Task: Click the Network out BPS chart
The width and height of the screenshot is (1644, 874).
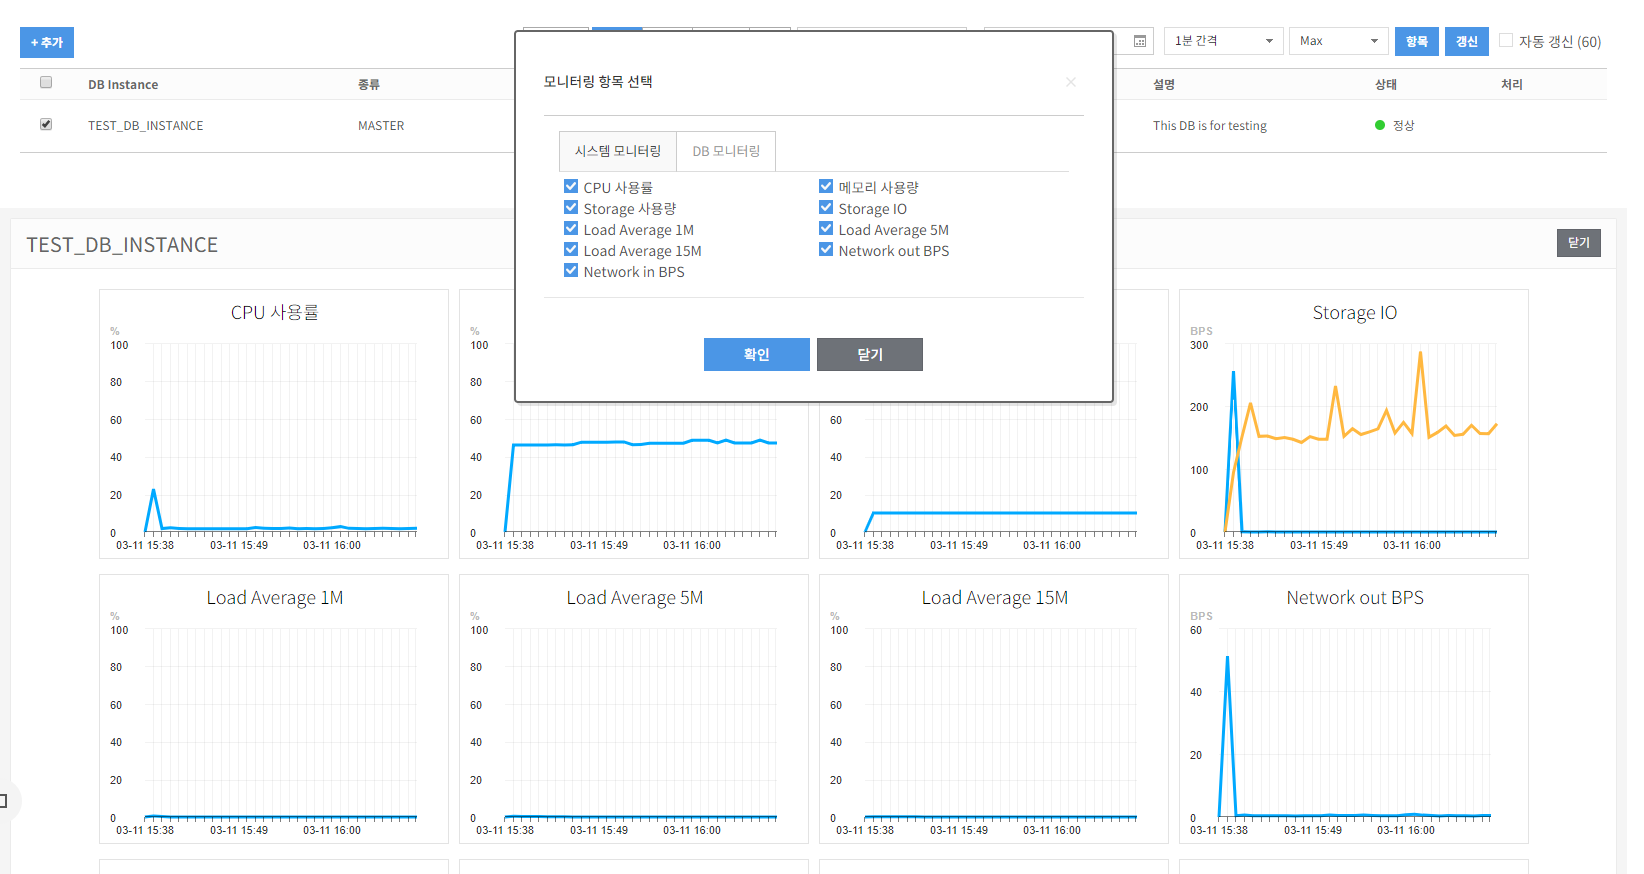Action: pyautogui.click(x=1354, y=709)
